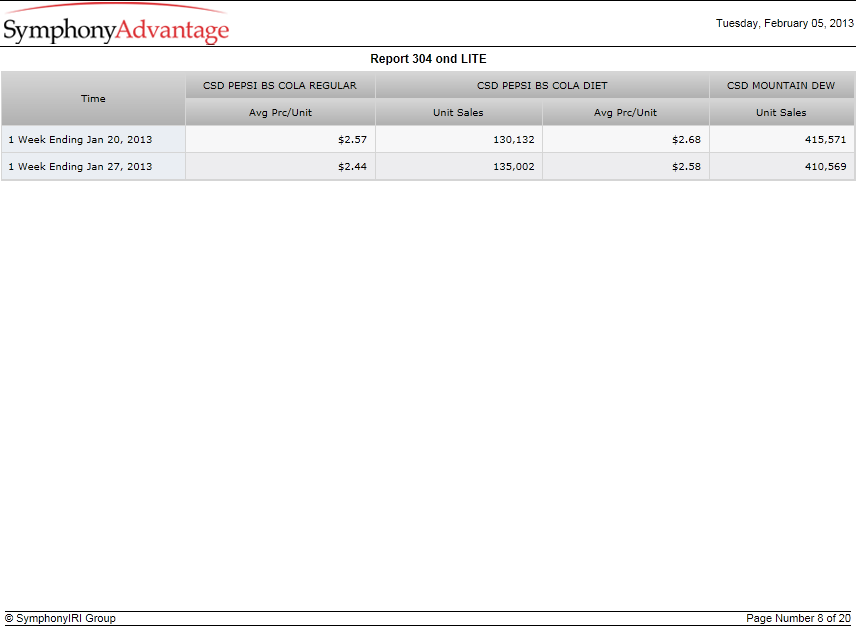Screen dimensions: 856x631
Task: Select Avg Prc/Unit subheader under Cola Diet
Action: pos(626,112)
